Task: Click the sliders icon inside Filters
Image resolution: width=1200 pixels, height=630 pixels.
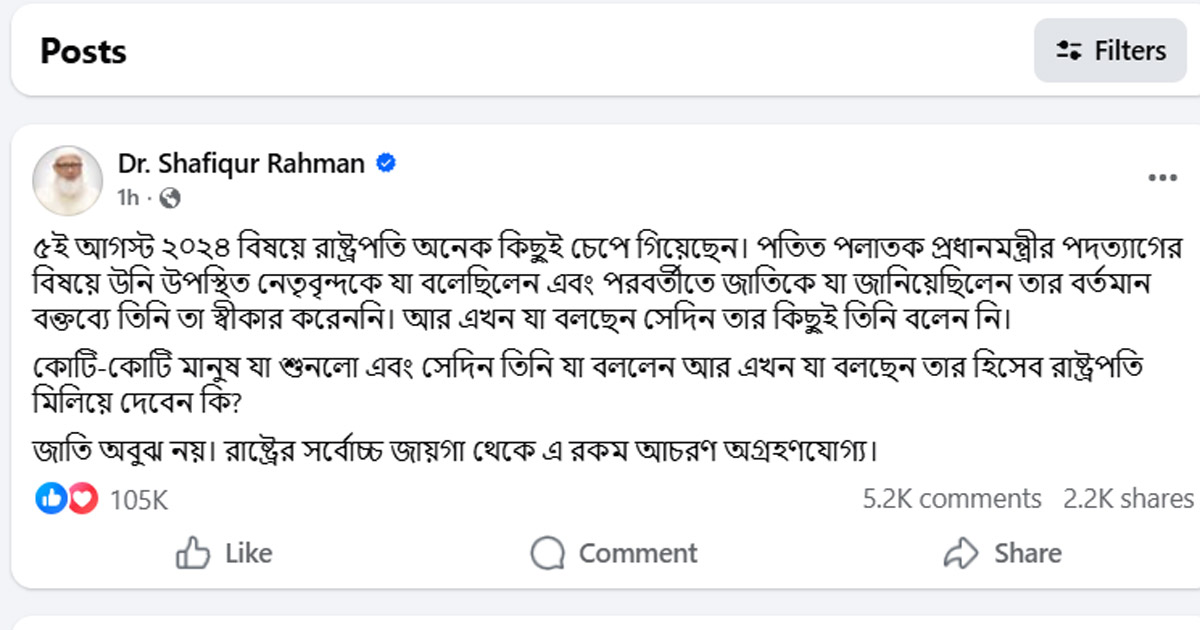Action: (x=1069, y=50)
